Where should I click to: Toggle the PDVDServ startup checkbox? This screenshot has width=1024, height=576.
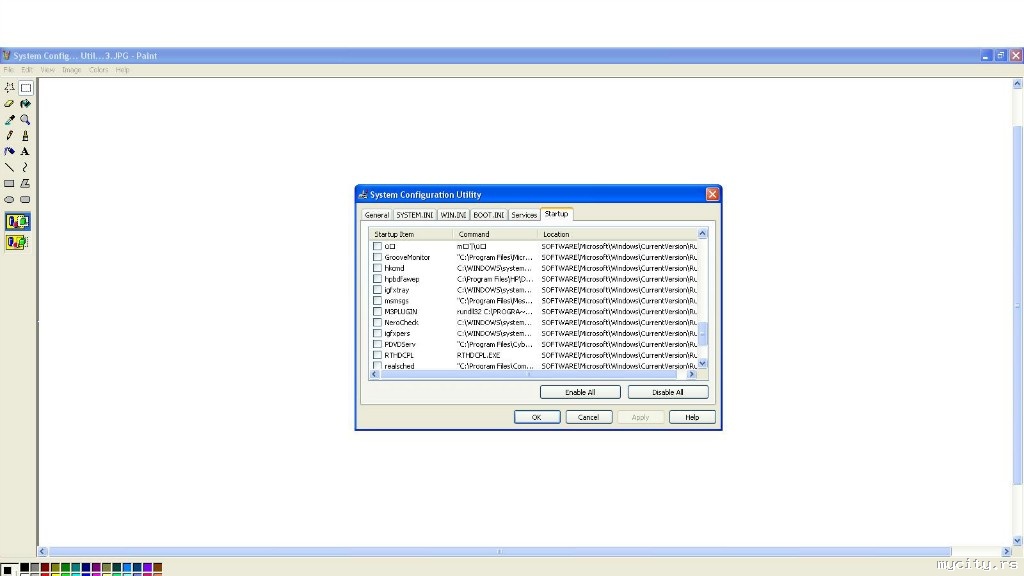point(377,344)
